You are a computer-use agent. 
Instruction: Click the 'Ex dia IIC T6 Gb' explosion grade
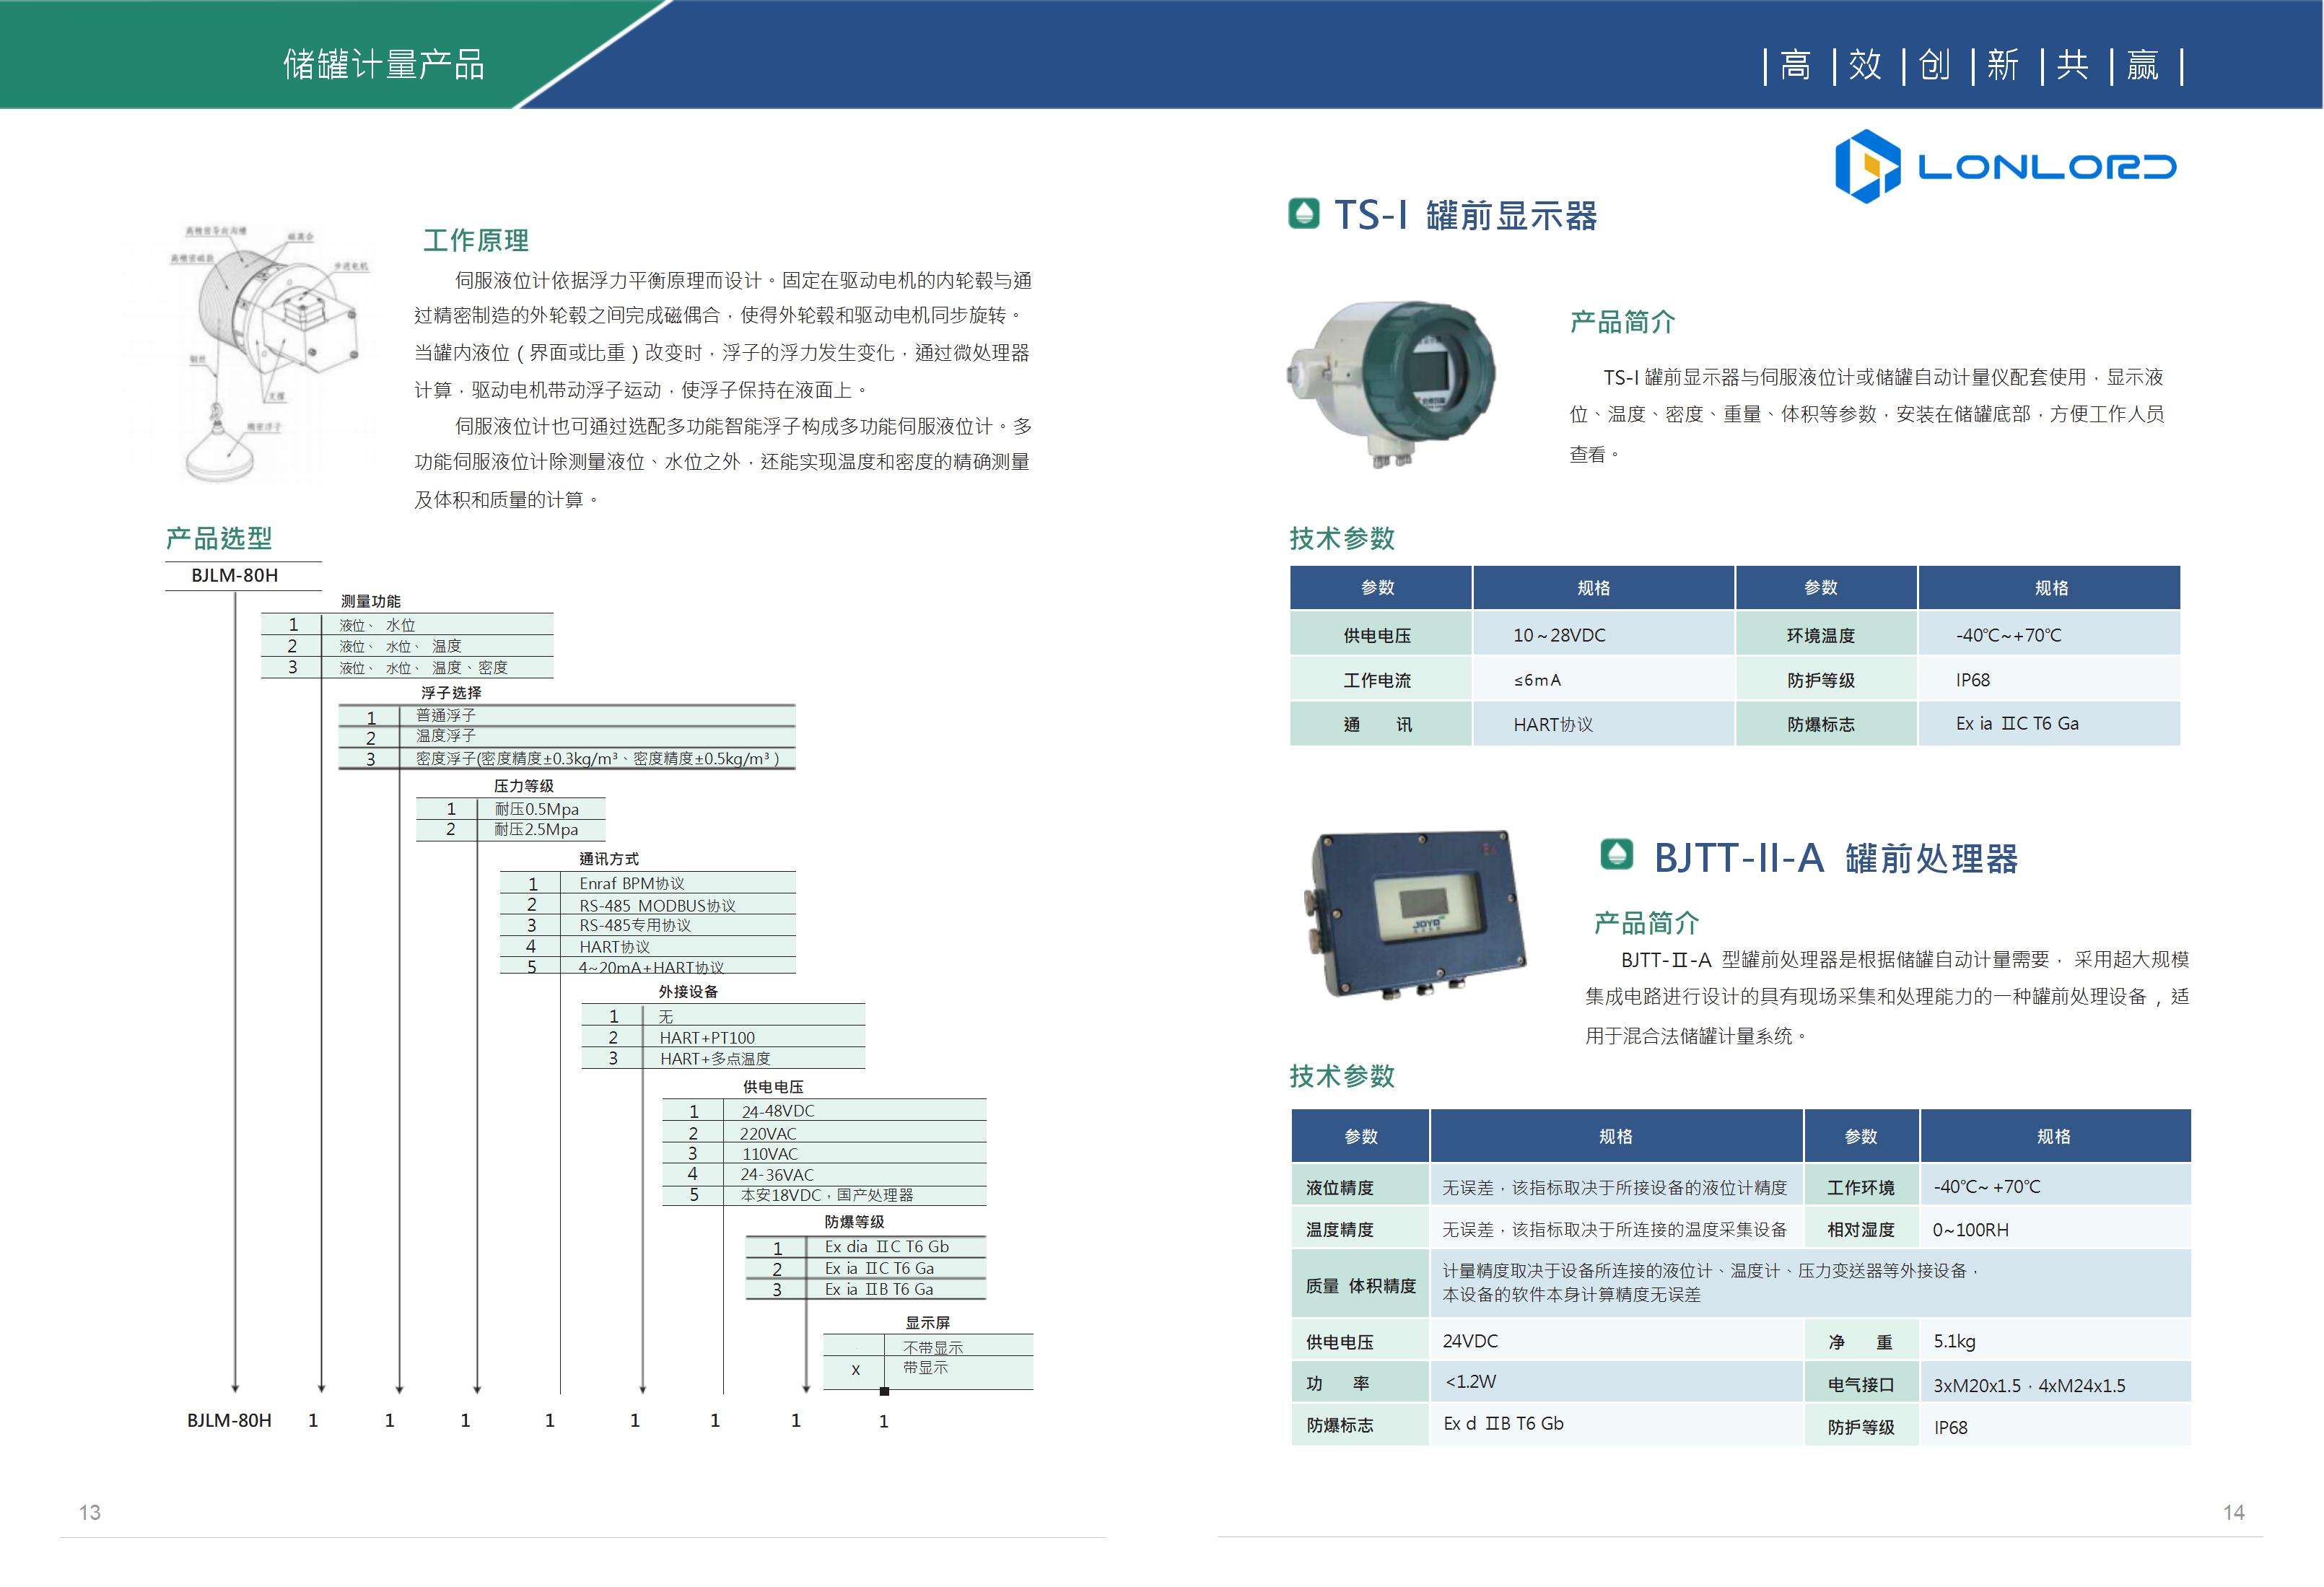pyautogui.click(x=866, y=1246)
